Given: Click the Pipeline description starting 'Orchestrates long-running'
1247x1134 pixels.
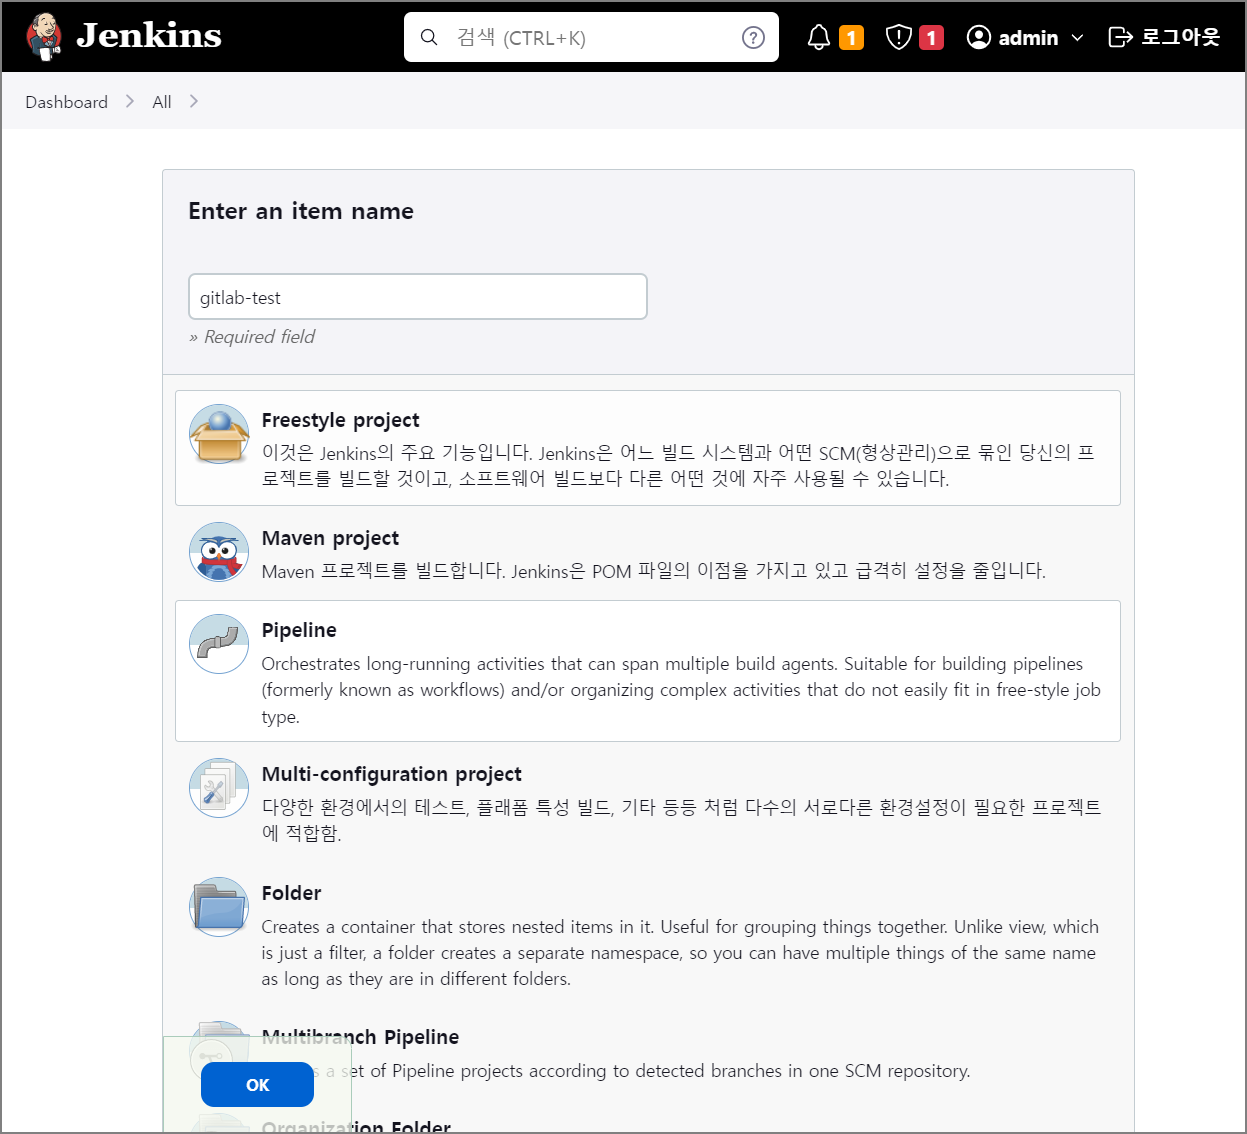Looking at the screenshot, I should 681,690.
